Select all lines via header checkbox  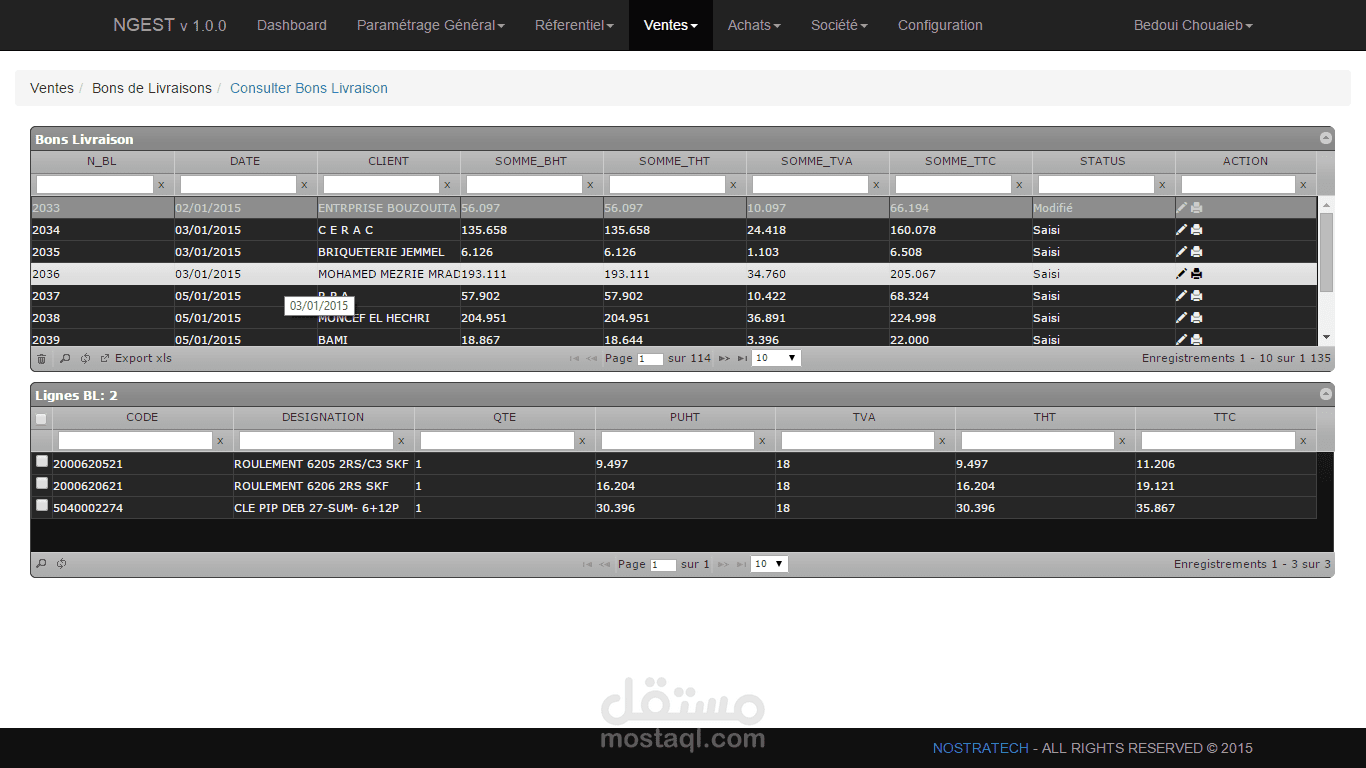41,419
